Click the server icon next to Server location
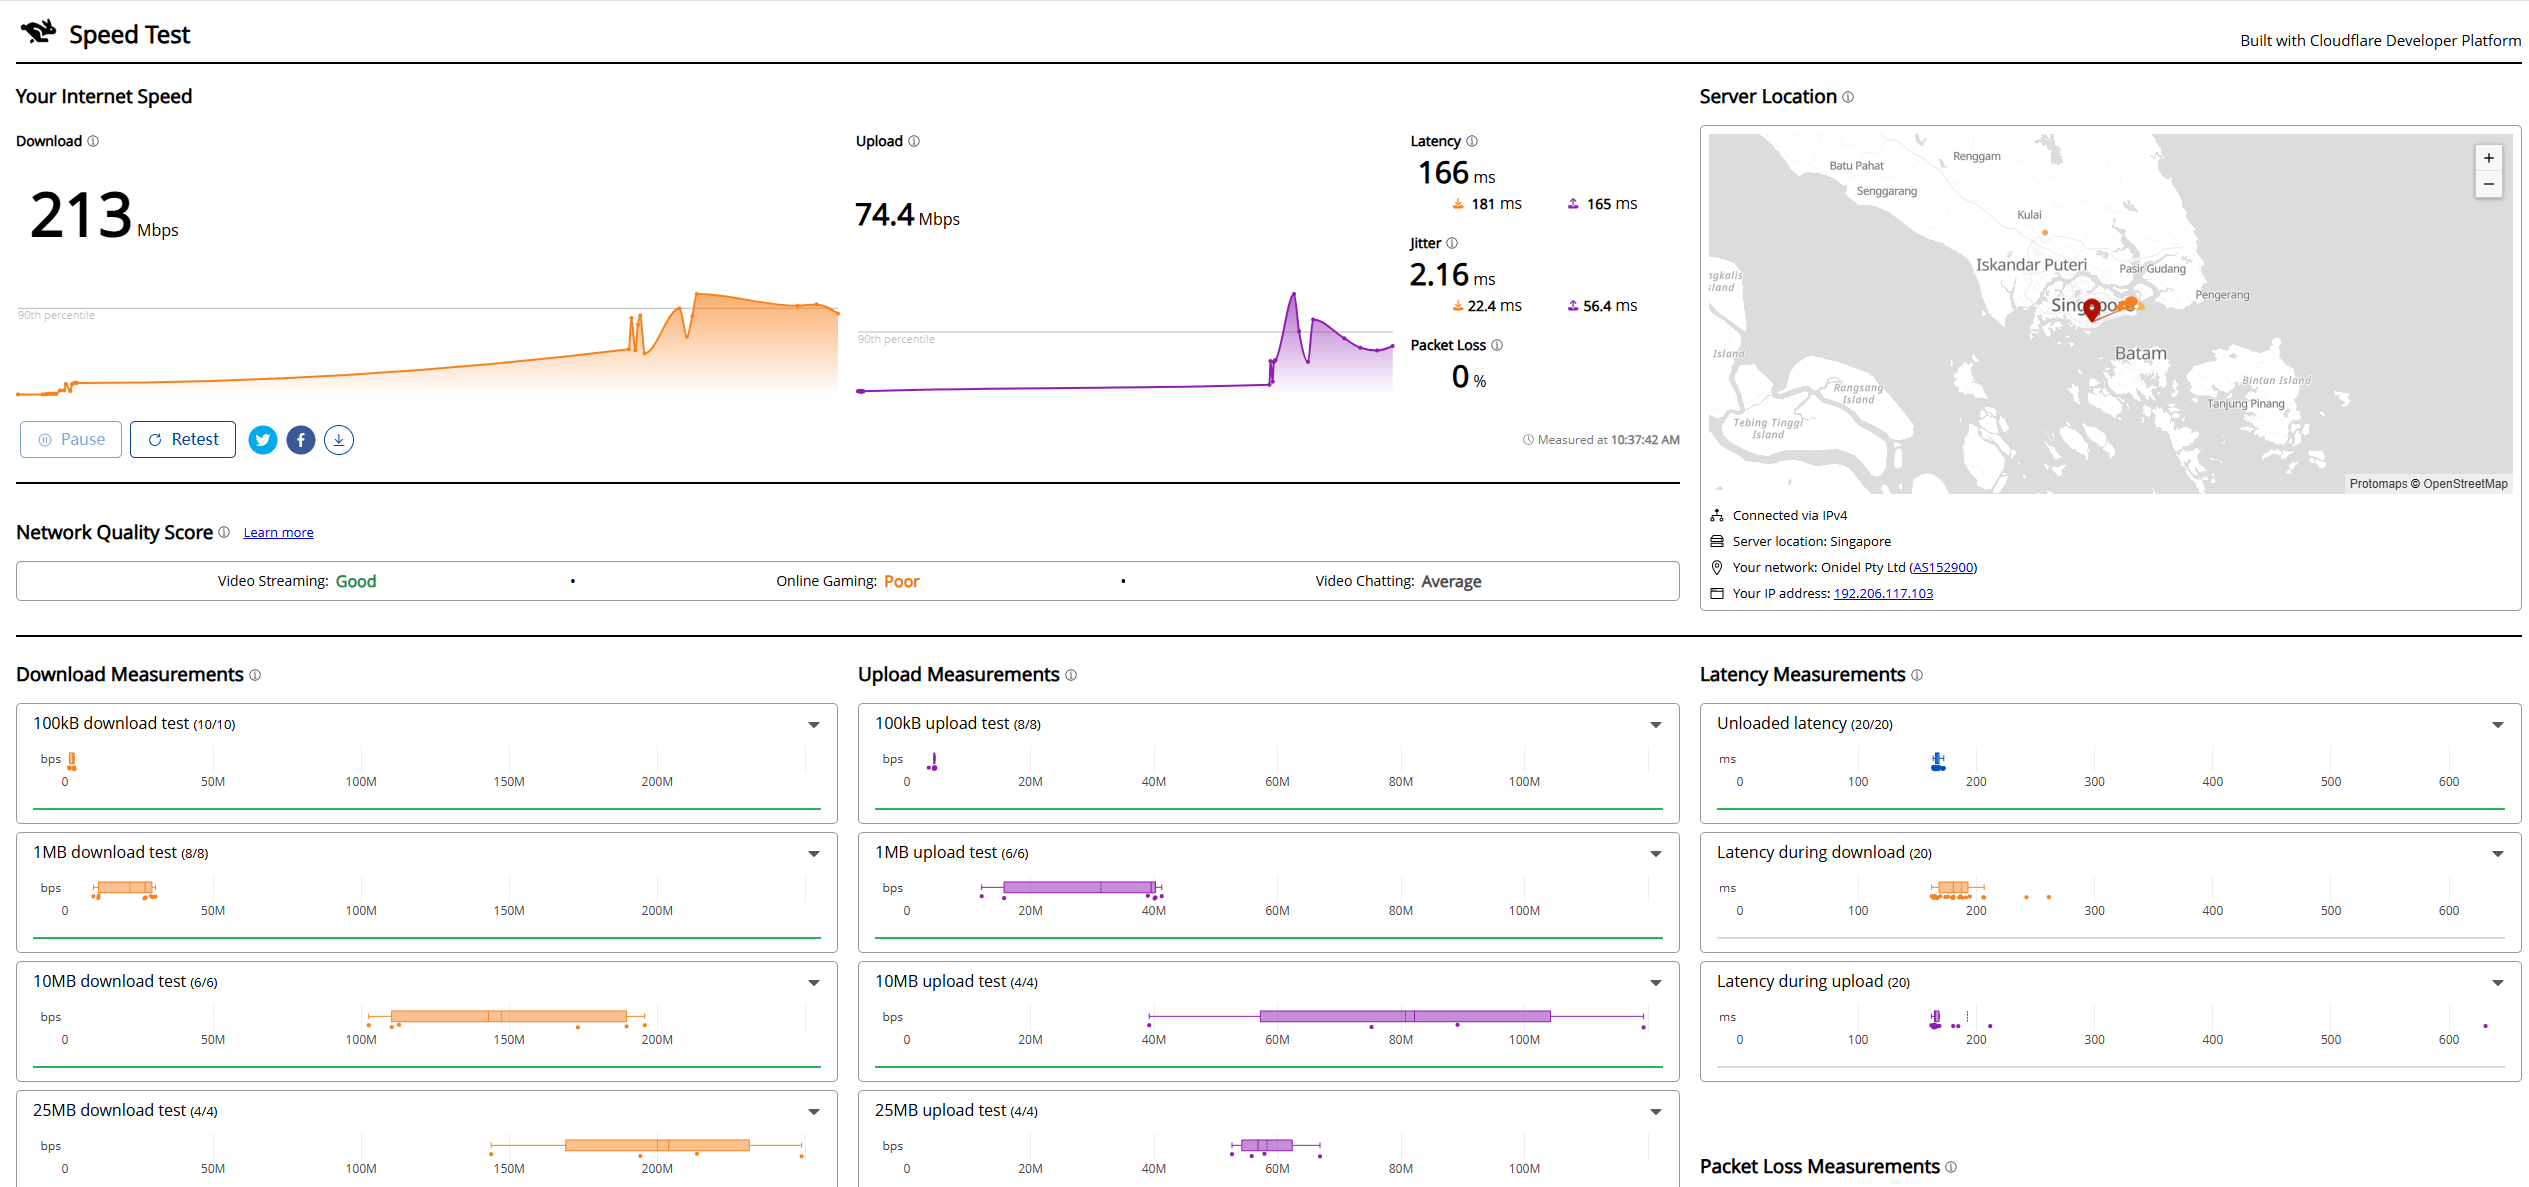Image resolution: width=2529 pixels, height=1187 pixels. pyautogui.click(x=1717, y=542)
